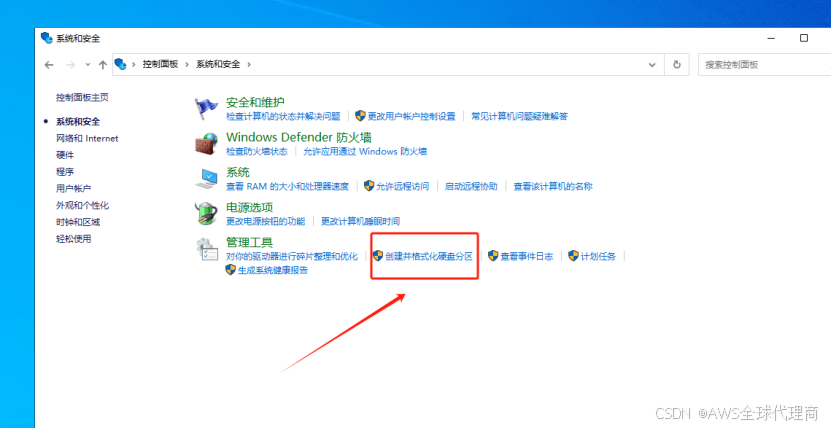Minimize the 系统和安全 window
Viewport: 831px width, 429px height.
click(773, 38)
